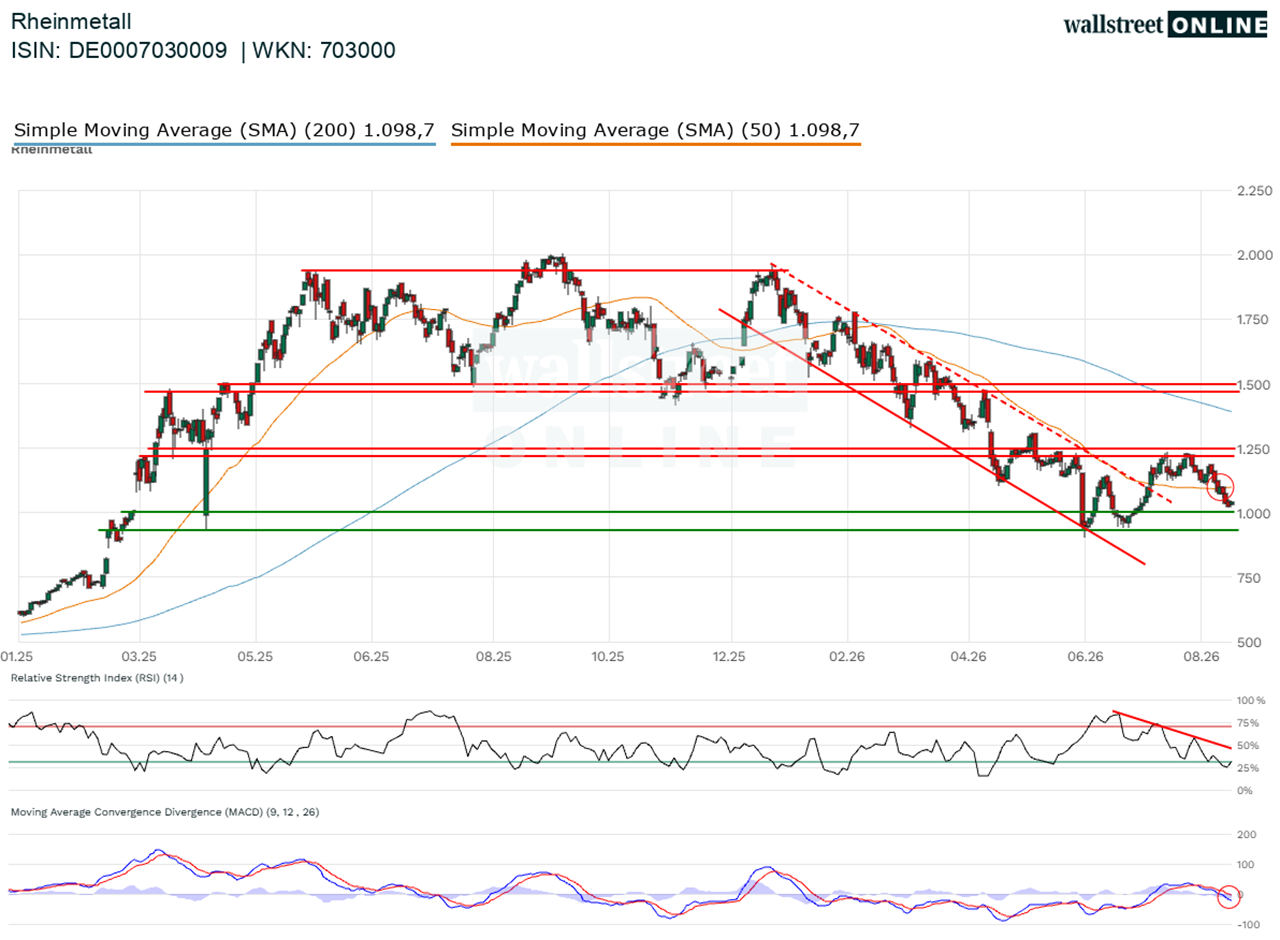Click the Relative Strength Index (RSI) label
Screen dimensions: 1280x940
pos(97,678)
